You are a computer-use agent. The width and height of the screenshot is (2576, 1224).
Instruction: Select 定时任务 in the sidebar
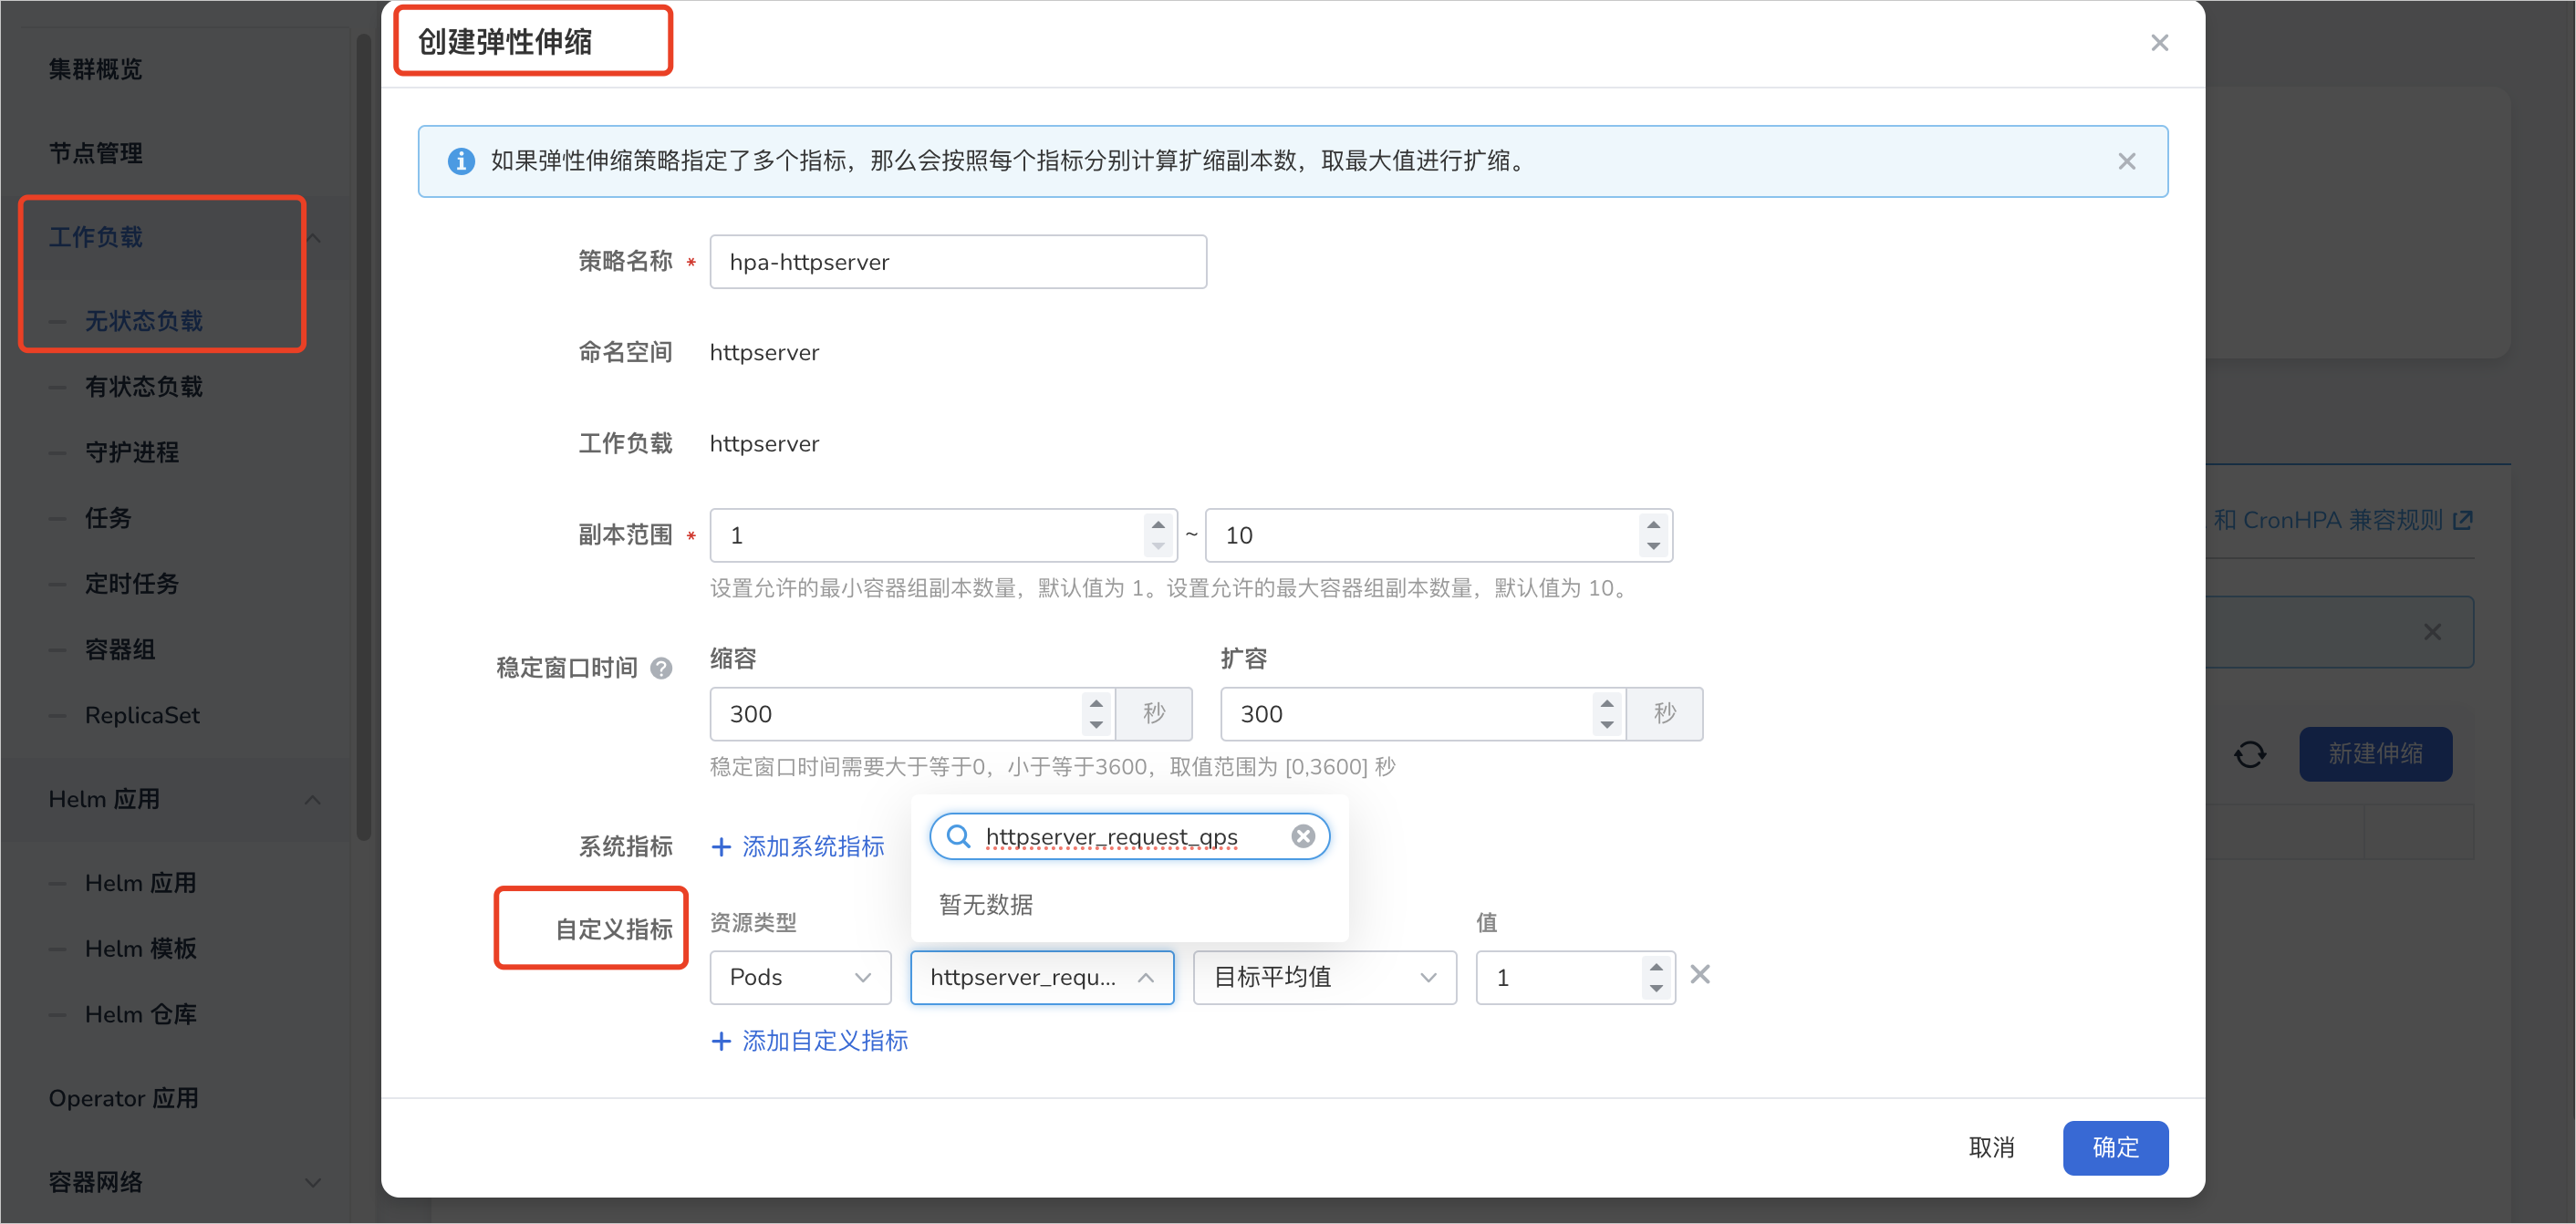pyautogui.click(x=132, y=584)
